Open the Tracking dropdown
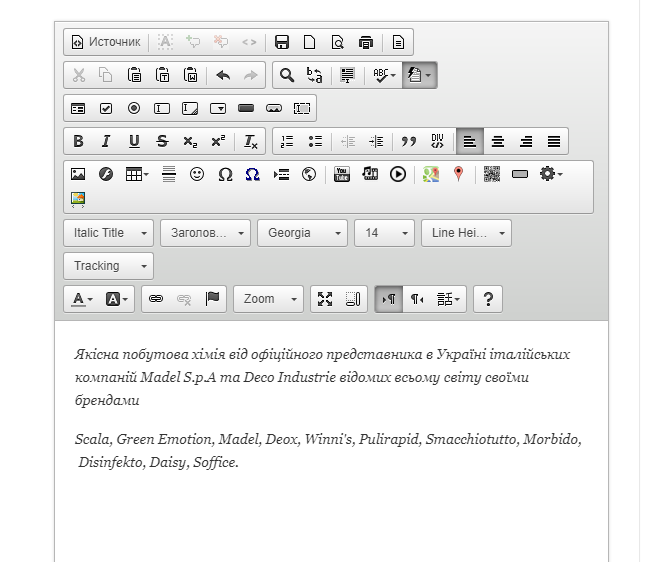 click(x=109, y=266)
